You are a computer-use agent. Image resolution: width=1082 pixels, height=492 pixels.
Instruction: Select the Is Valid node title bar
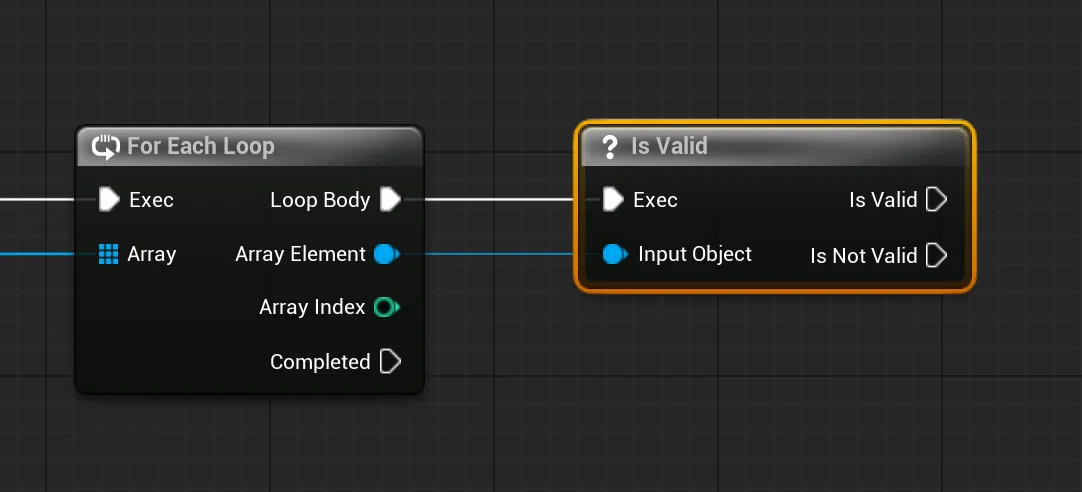click(x=774, y=146)
